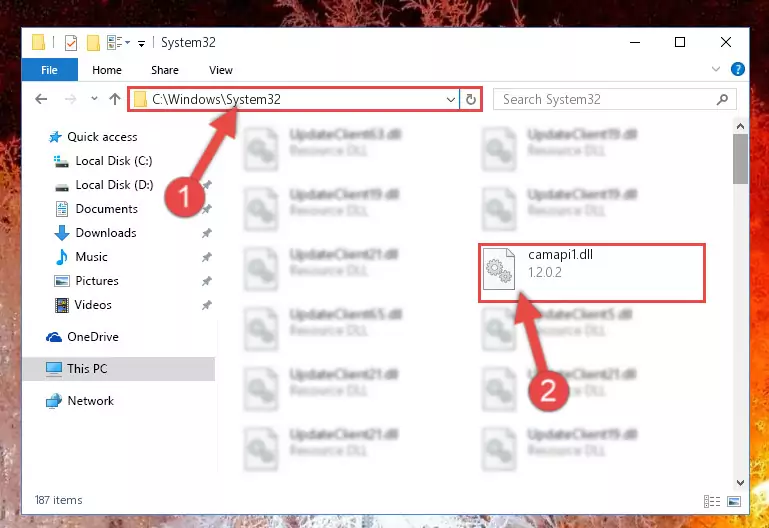
Task: Unpin Music using its pin icon
Action: tap(207, 257)
